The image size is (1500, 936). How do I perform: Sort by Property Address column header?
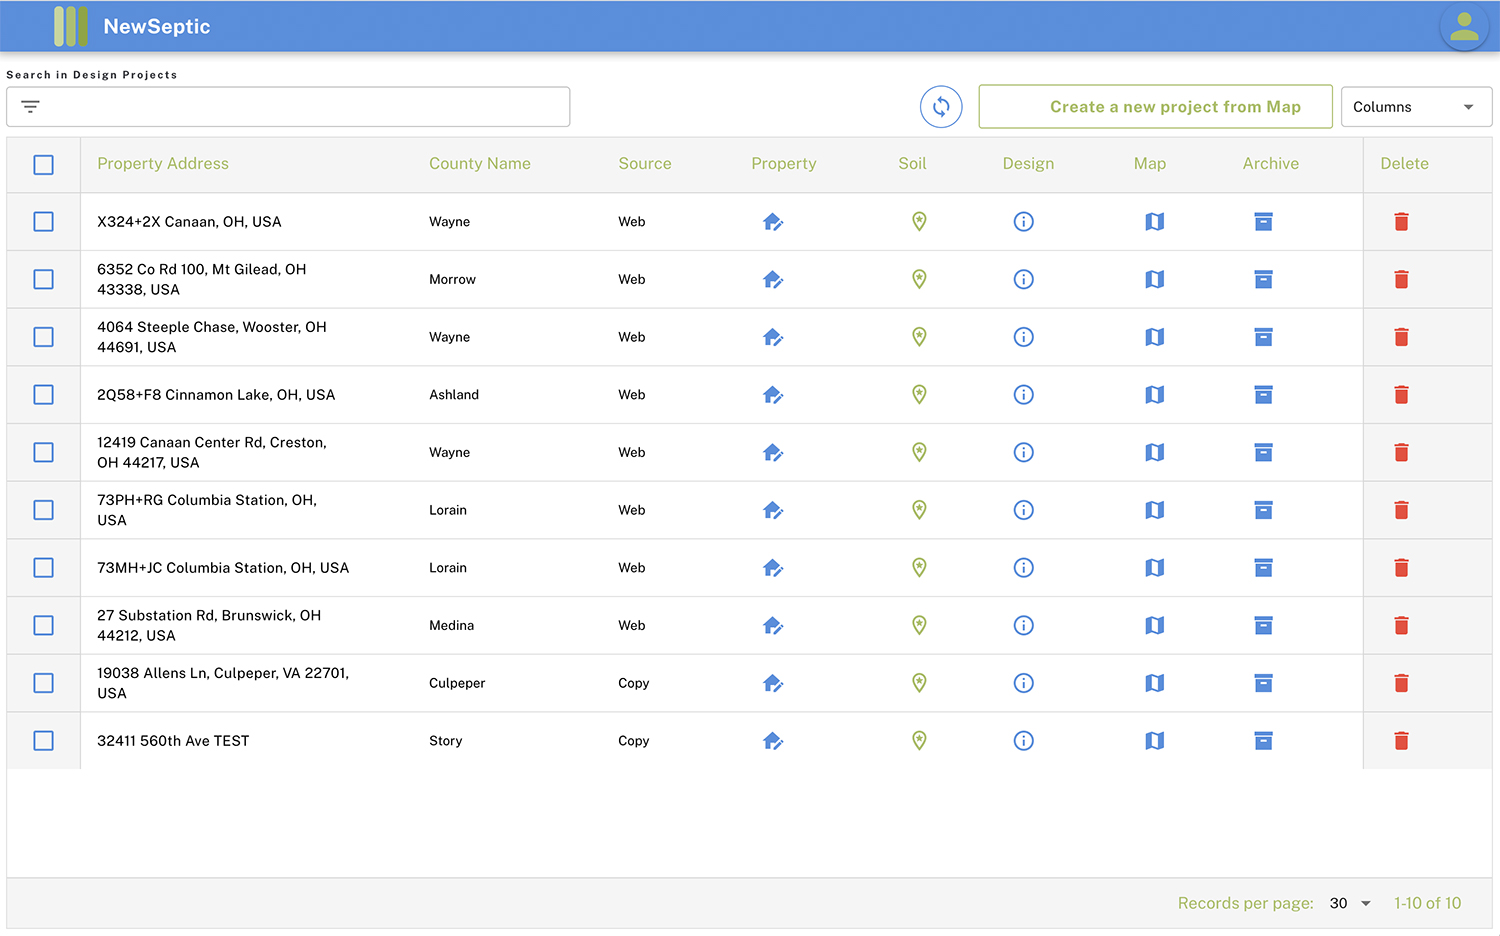(x=163, y=164)
